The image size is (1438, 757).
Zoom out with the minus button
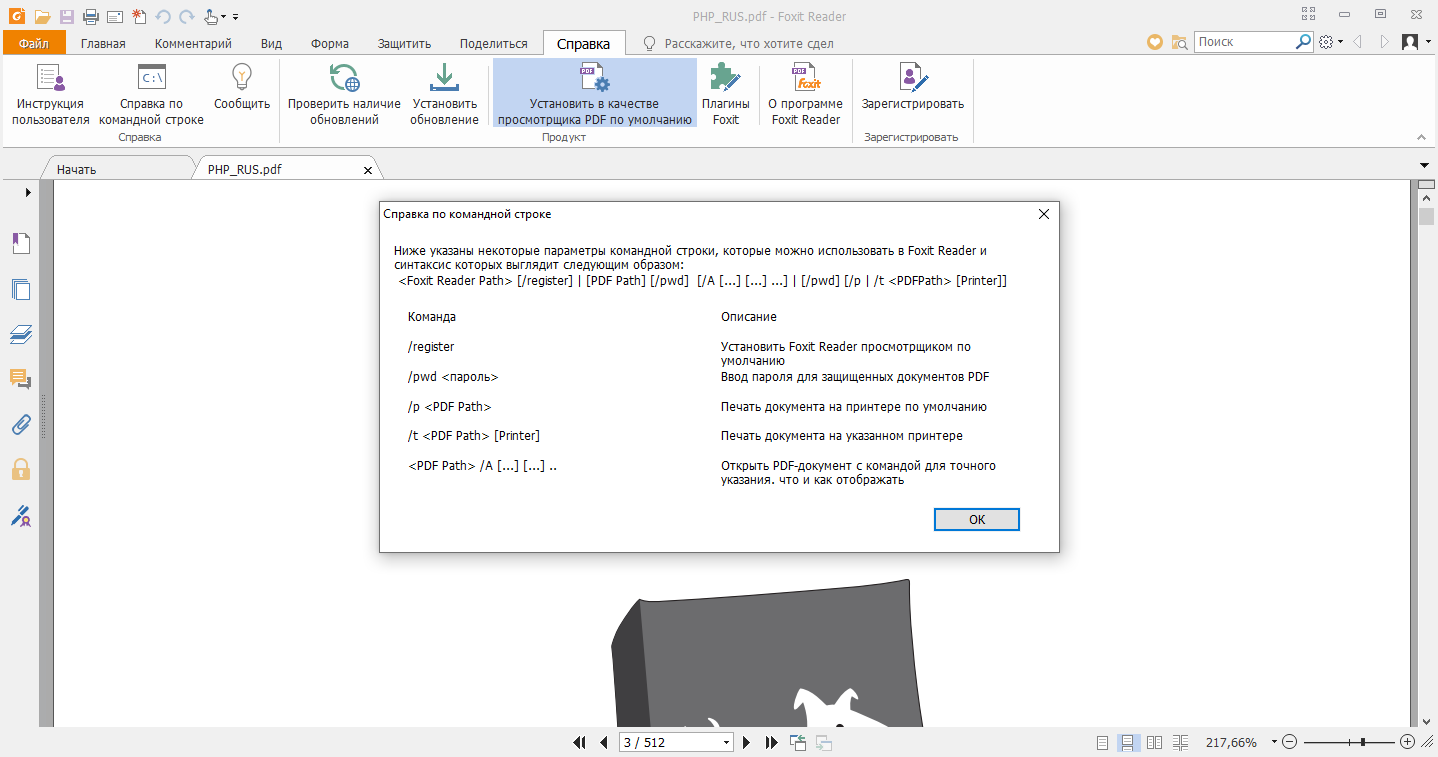[1290, 742]
